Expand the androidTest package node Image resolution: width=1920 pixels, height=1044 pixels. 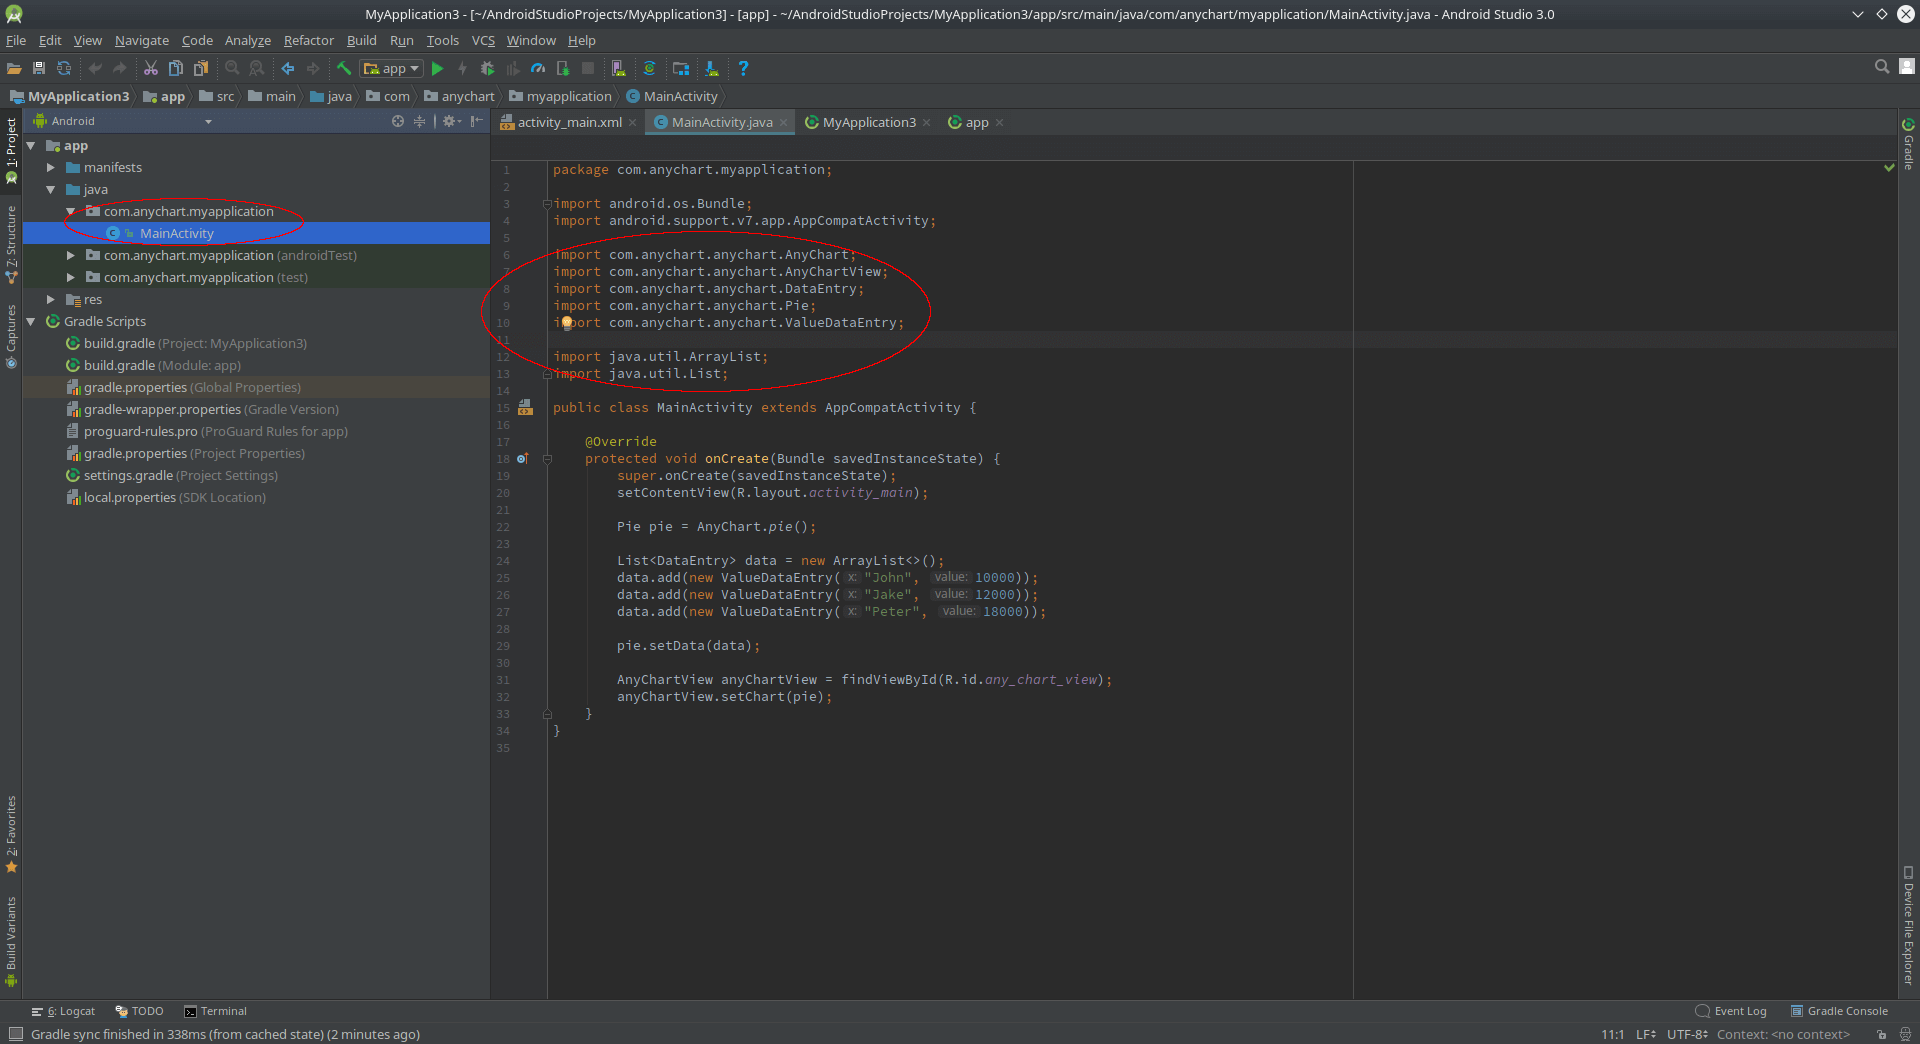pyautogui.click(x=70, y=256)
